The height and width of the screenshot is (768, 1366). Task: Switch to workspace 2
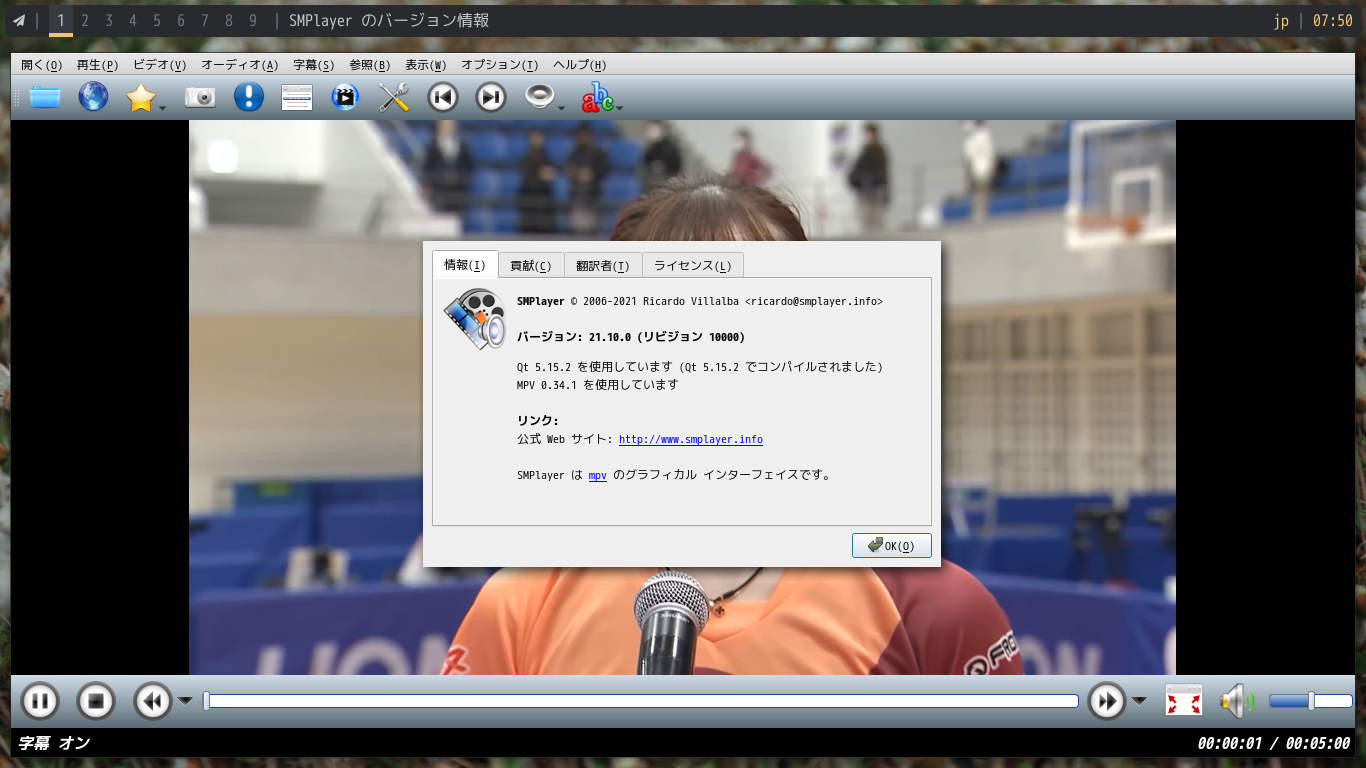point(85,20)
